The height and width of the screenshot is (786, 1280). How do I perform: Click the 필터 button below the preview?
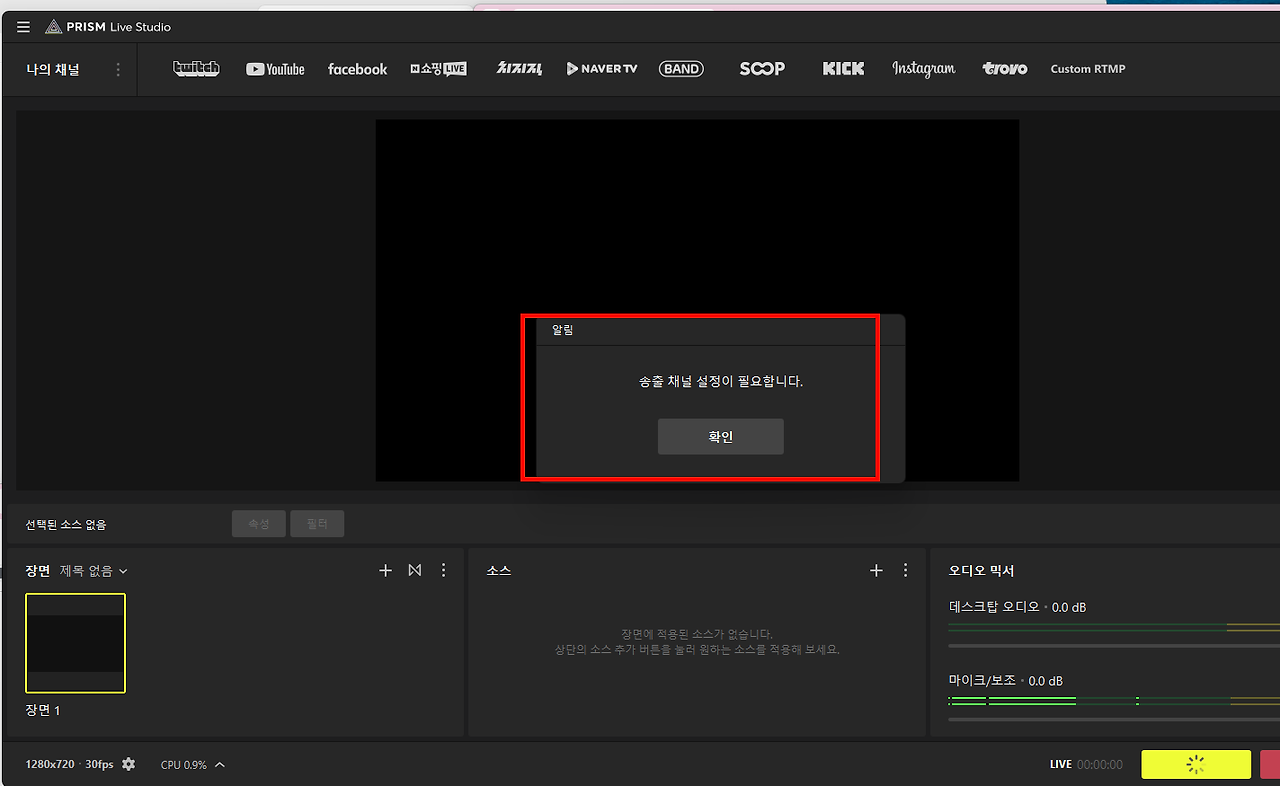(x=317, y=523)
